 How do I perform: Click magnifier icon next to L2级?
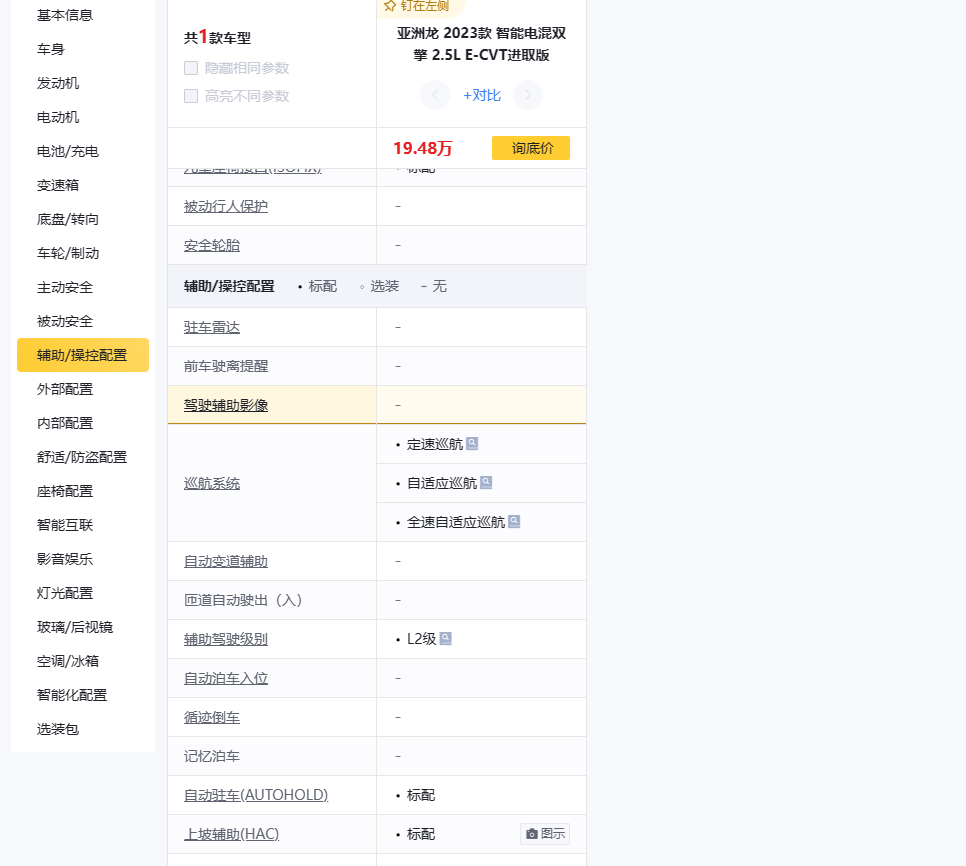coord(445,639)
